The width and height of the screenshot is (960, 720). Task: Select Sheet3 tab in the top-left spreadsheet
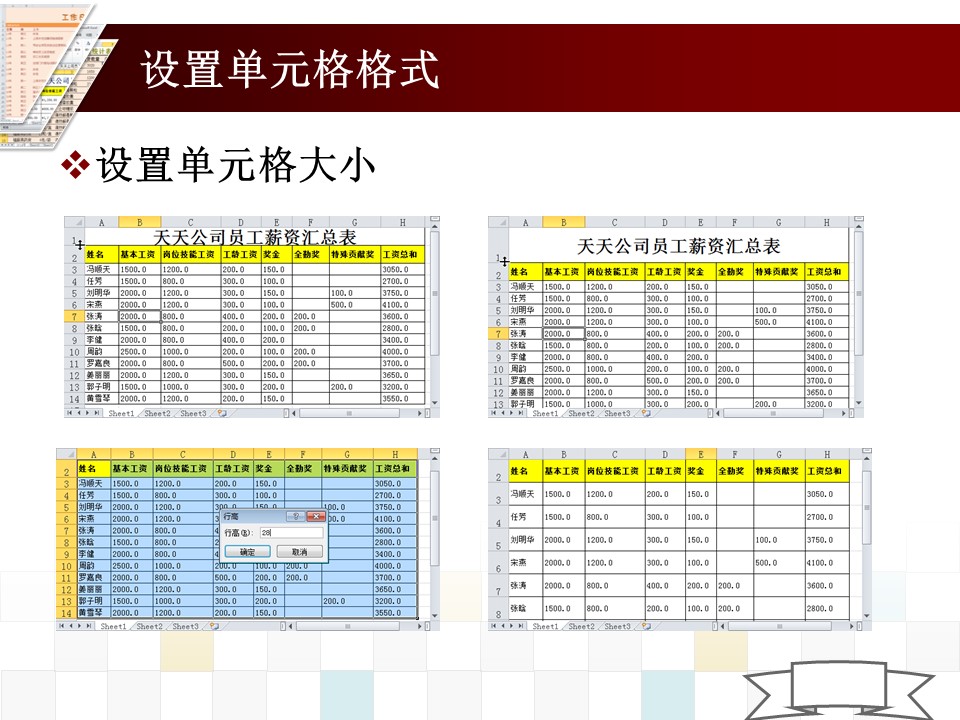coord(193,413)
